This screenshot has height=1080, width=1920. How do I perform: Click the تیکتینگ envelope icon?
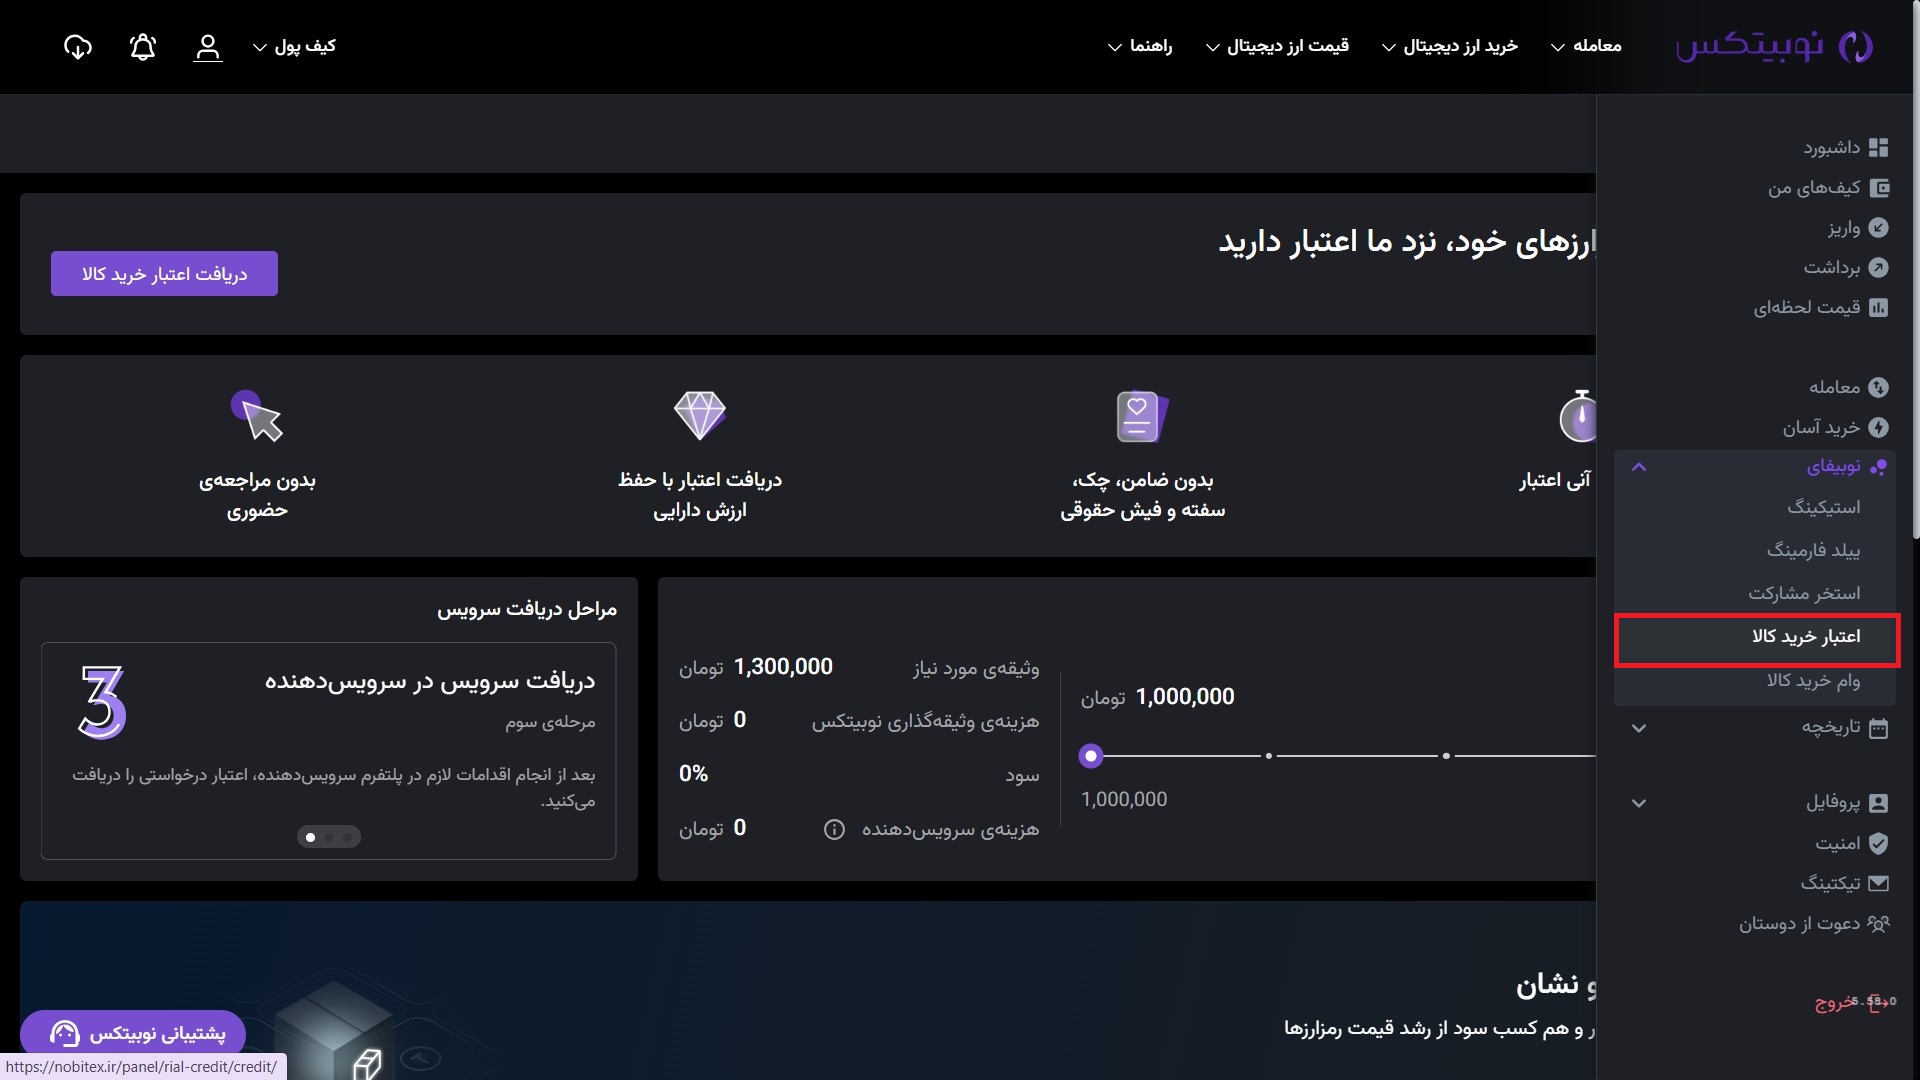click(1878, 884)
